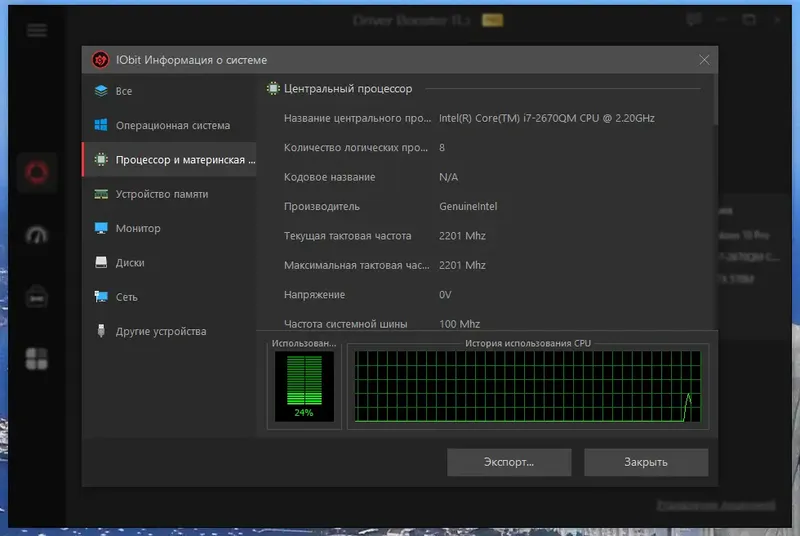Select Процессор и материнская category
Image resolution: width=800 pixels, height=536 pixels.
[x=169, y=159]
